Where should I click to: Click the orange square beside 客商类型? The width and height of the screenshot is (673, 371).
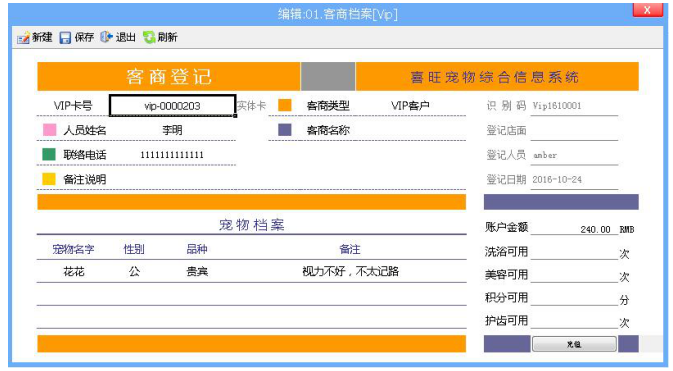point(285,105)
